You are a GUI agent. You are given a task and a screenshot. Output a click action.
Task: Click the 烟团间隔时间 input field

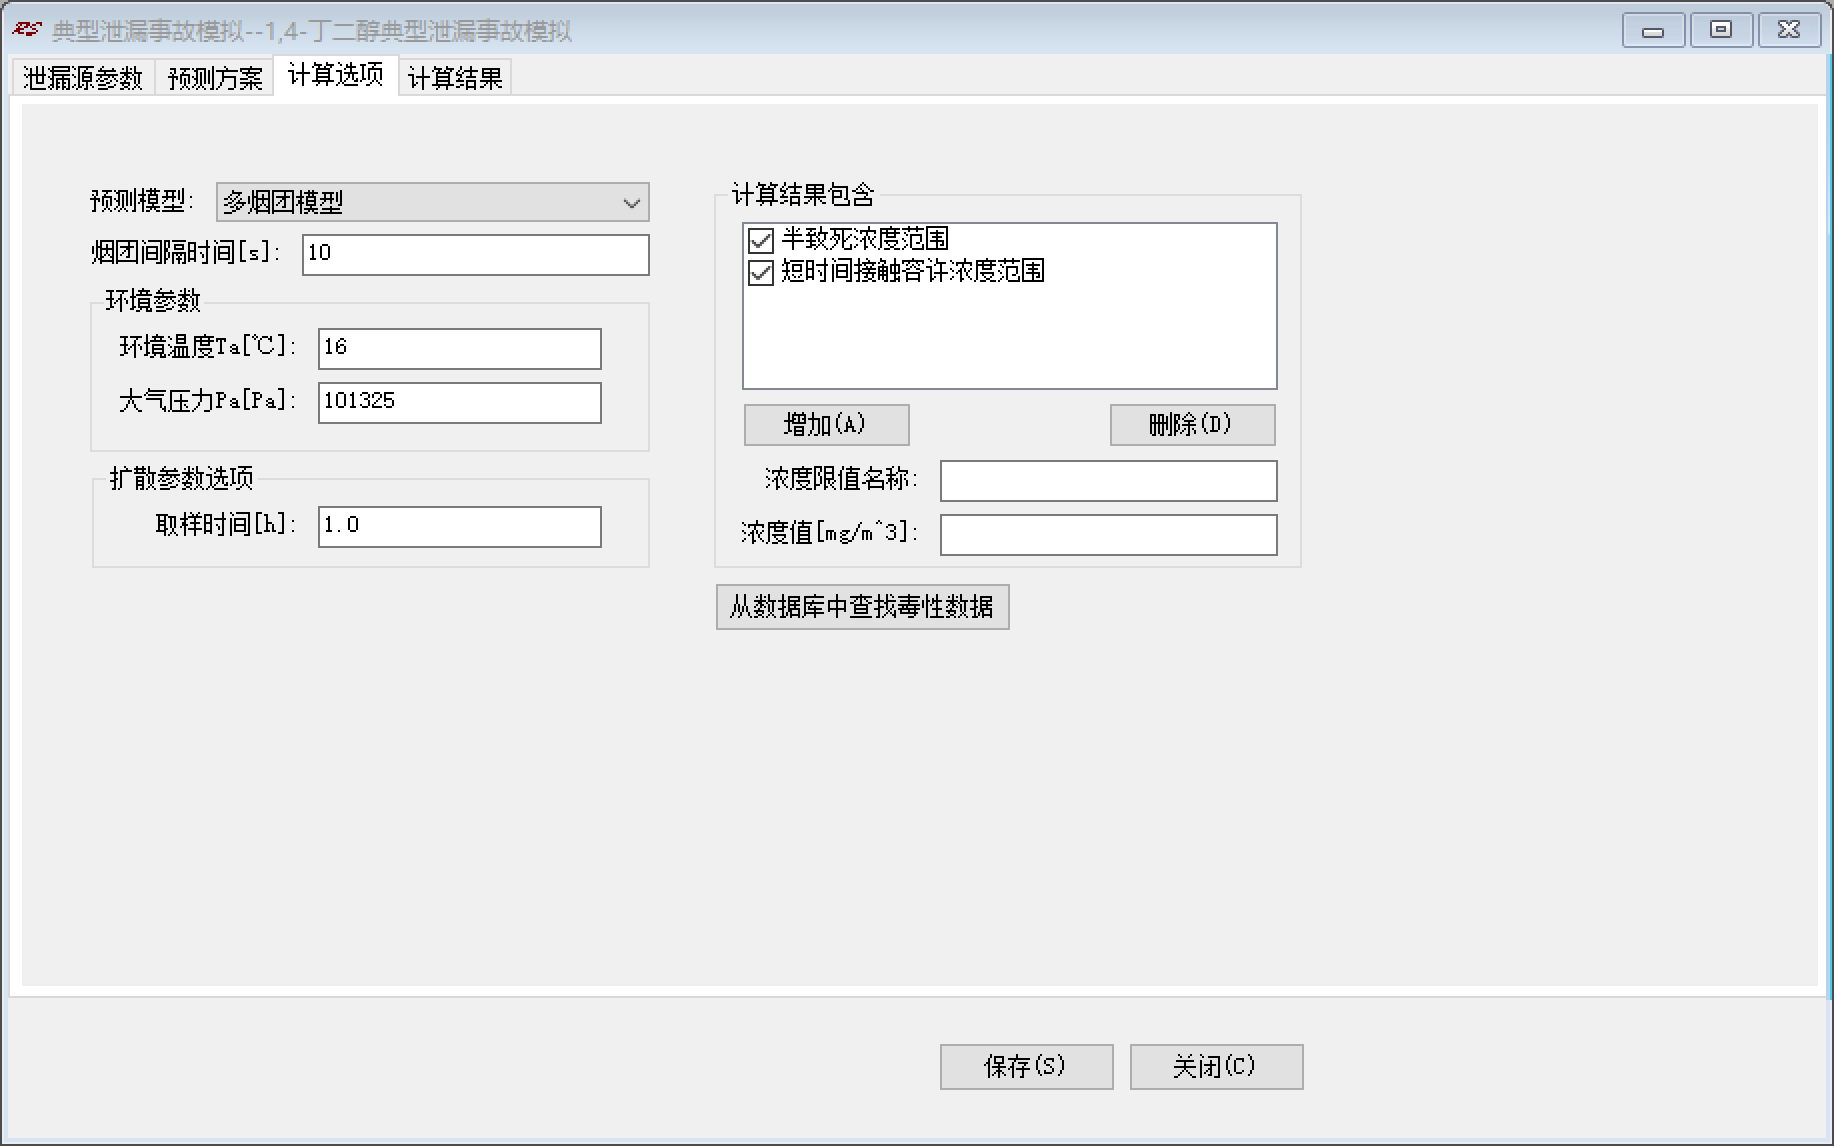(x=476, y=254)
